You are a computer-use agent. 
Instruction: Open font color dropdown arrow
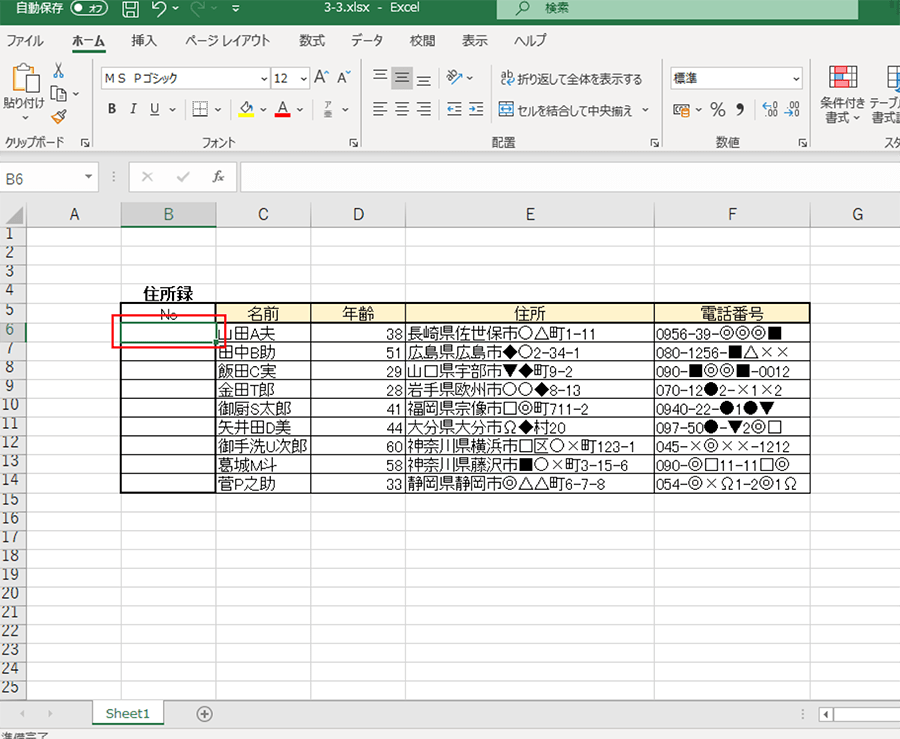300,109
